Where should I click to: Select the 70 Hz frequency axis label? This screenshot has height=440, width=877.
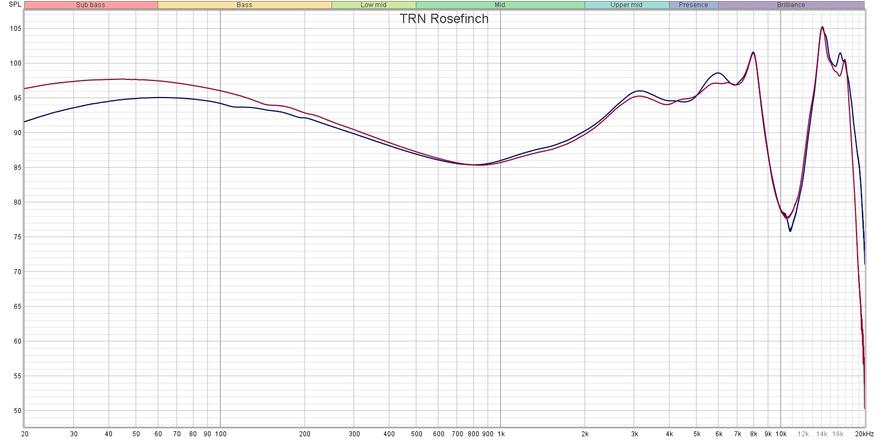177,434
